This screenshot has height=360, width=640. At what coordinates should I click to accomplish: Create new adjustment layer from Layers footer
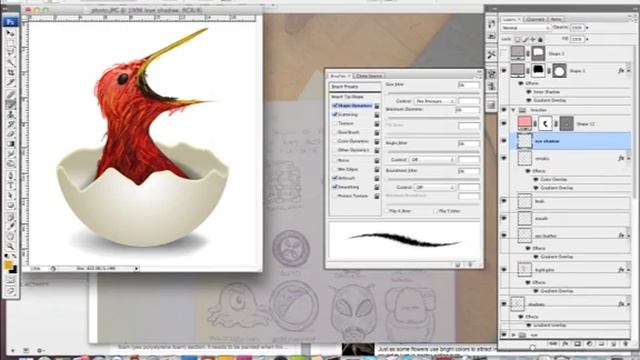click(589, 344)
